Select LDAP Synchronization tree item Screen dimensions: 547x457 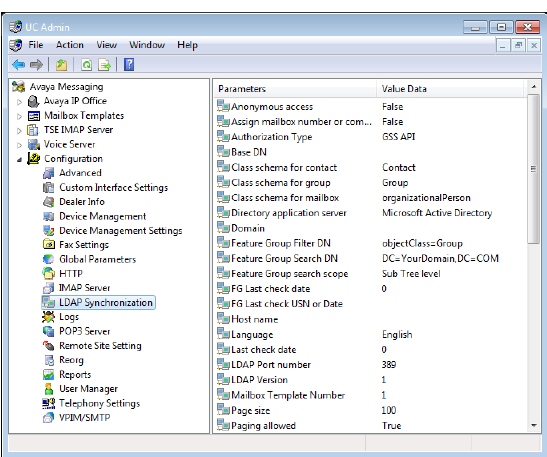[x=98, y=302]
